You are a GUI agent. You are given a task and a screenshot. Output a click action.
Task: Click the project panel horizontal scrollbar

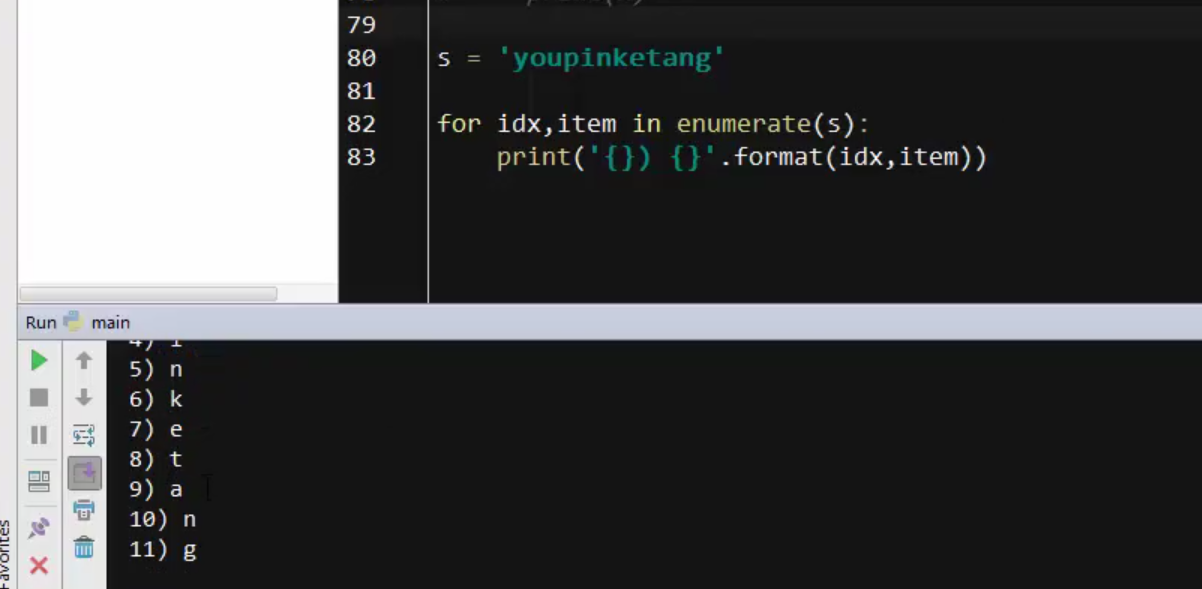tap(148, 294)
